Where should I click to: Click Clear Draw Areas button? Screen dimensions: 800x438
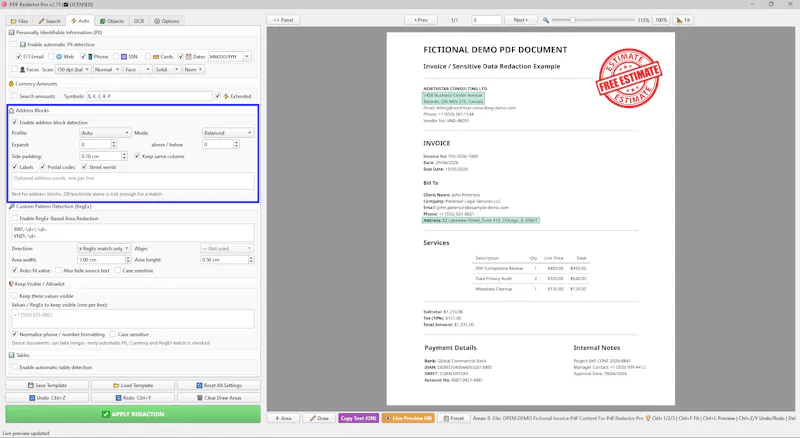[x=219, y=398]
